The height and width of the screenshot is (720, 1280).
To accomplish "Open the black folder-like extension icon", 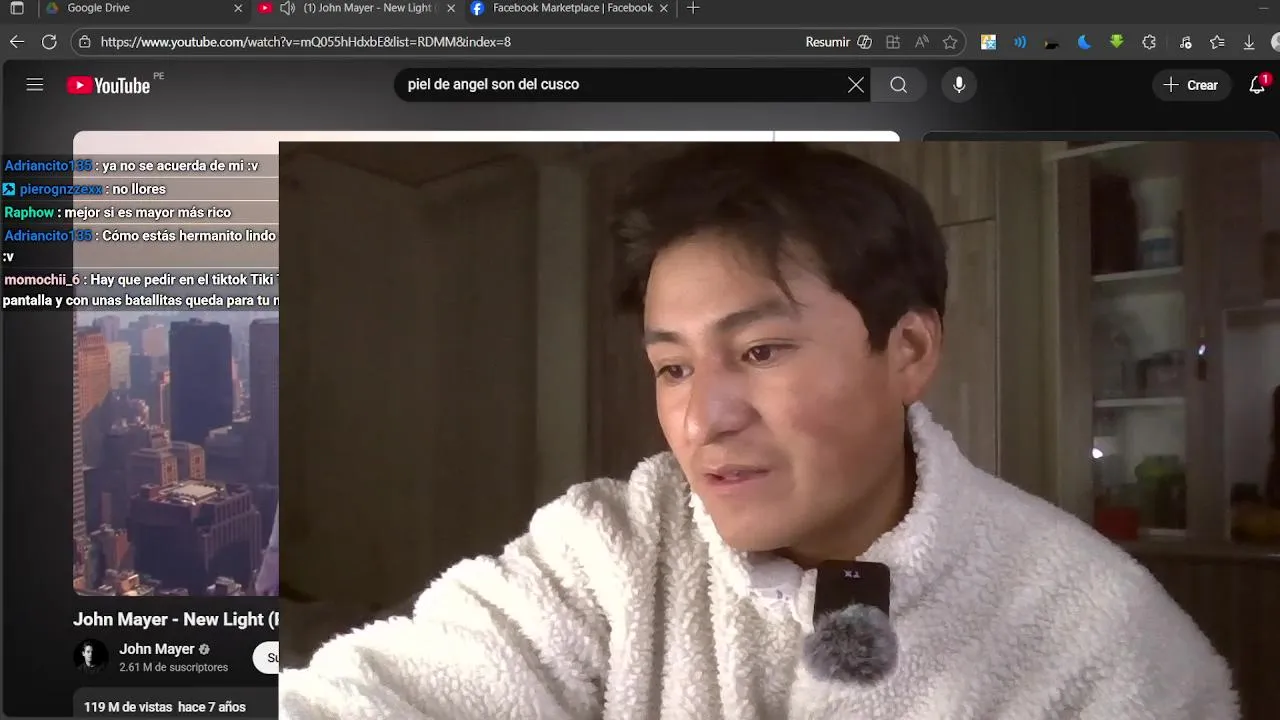I will [x=1052, y=42].
